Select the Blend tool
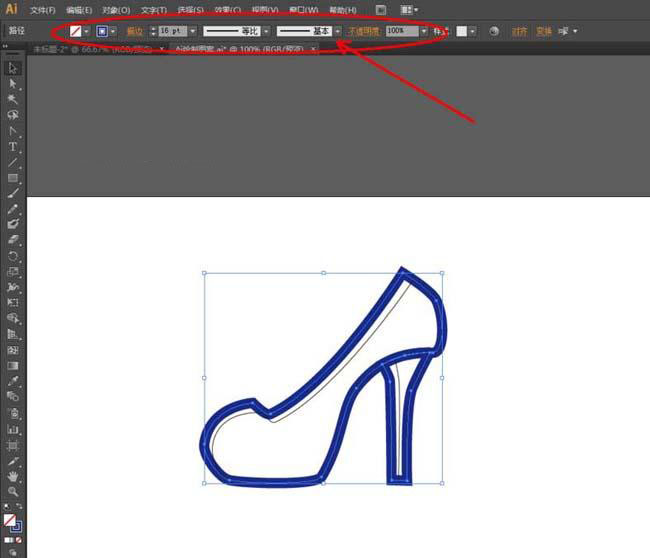The height and width of the screenshot is (558, 650). point(12,397)
